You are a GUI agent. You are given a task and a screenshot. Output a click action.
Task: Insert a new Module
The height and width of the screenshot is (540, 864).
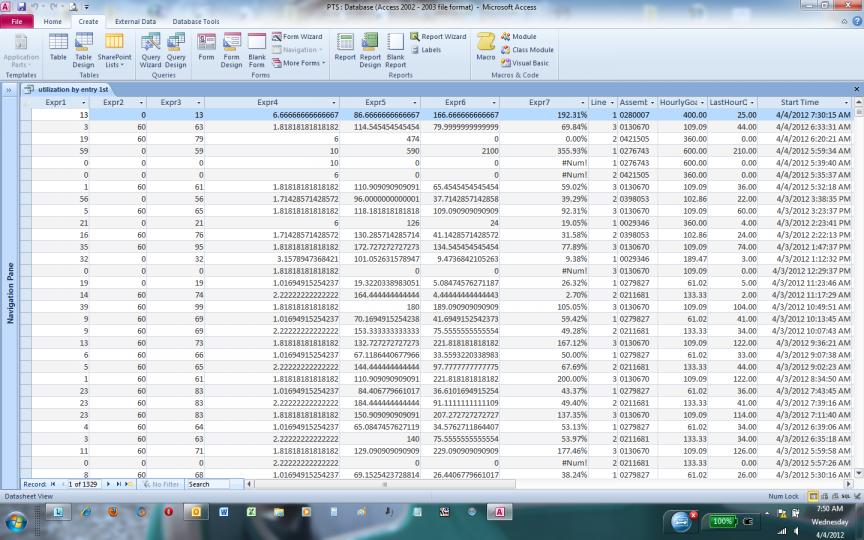519,36
